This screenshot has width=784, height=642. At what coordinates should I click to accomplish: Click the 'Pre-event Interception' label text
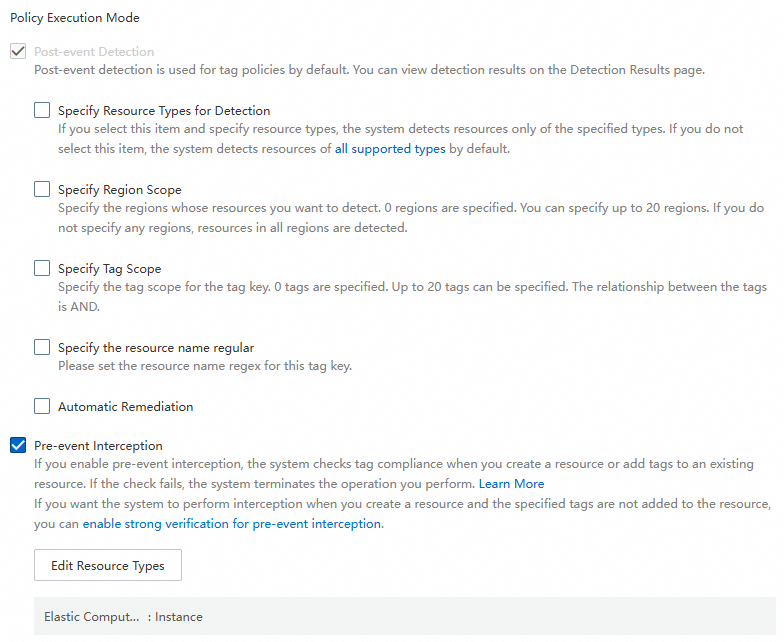98,446
